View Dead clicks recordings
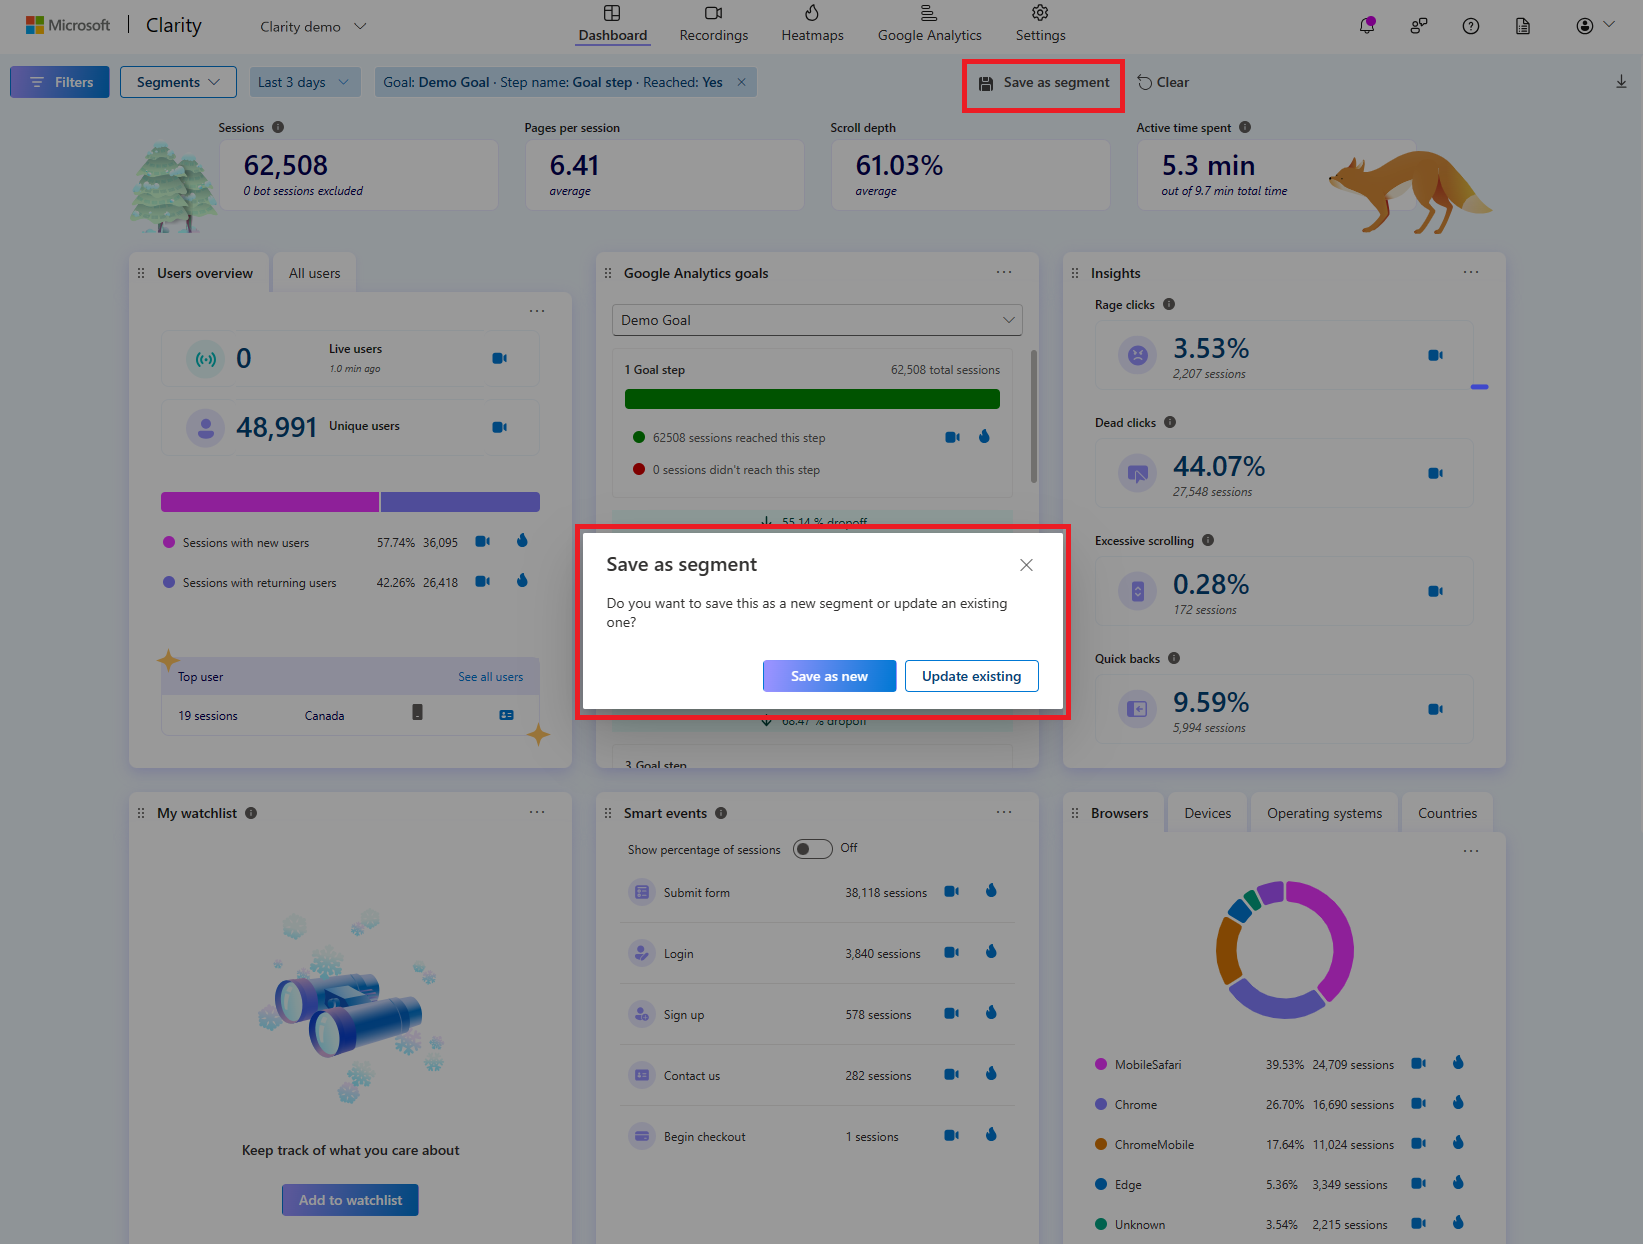Image resolution: width=1643 pixels, height=1244 pixels. pos(1436,473)
